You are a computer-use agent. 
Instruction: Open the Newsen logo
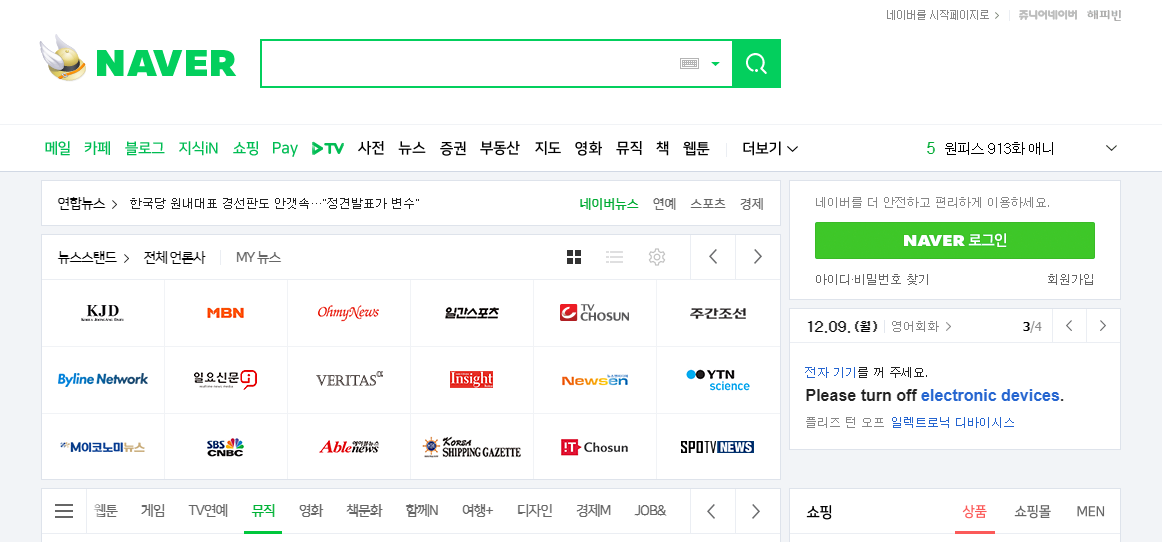coord(594,379)
